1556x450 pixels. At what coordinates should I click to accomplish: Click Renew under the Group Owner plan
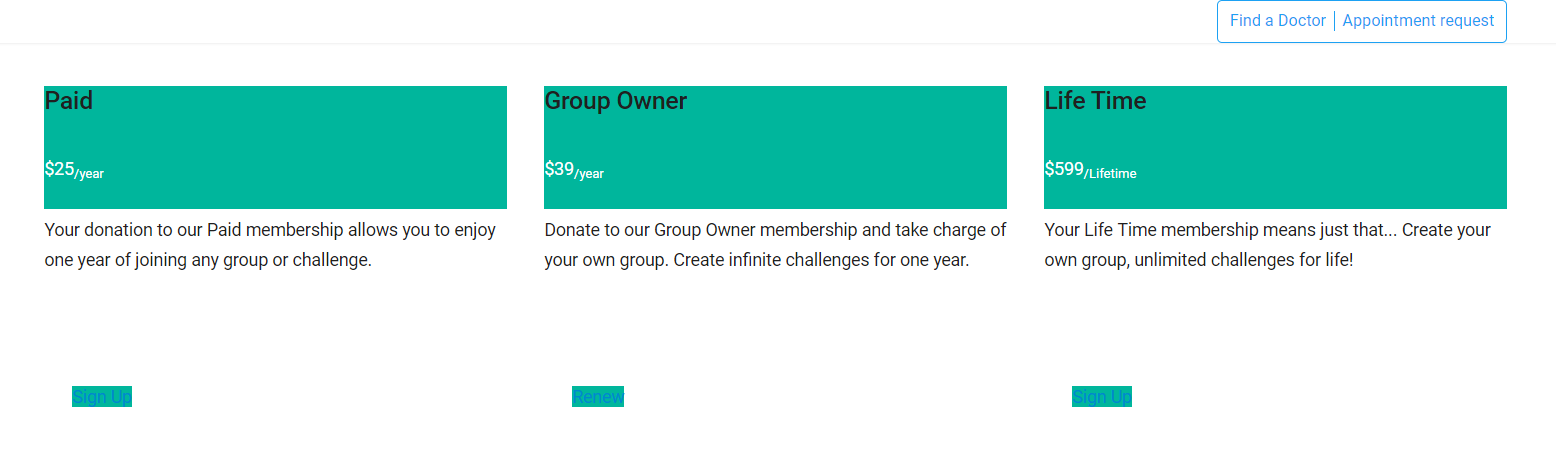pos(598,397)
